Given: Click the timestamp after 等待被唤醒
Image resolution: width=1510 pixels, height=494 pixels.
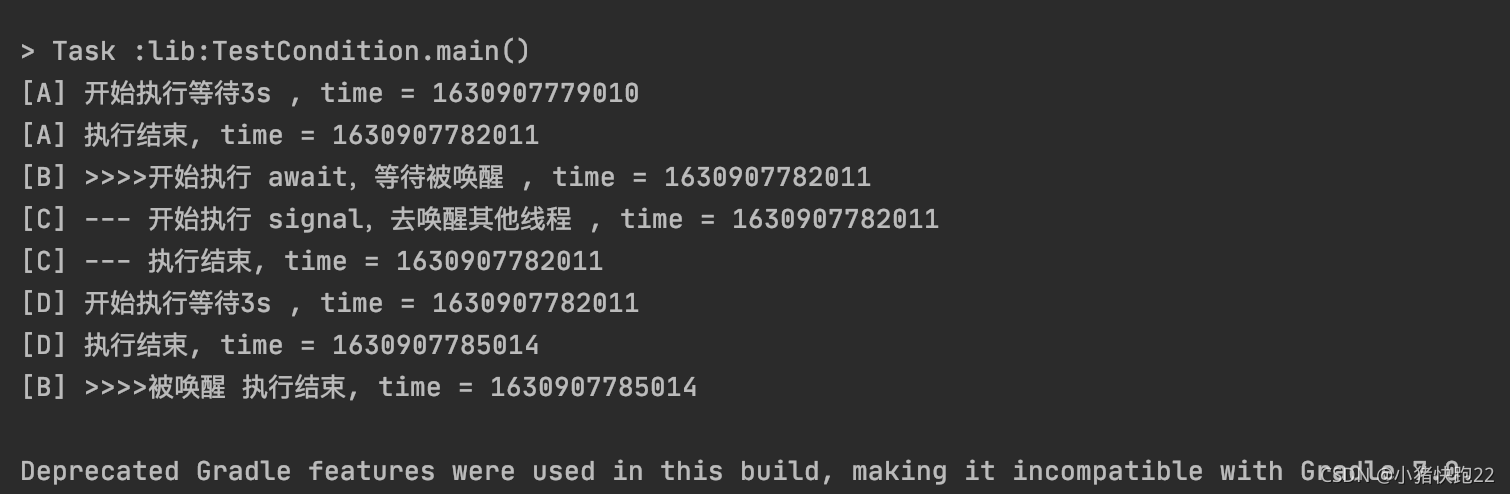Looking at the screenshot, I should 767,177.
